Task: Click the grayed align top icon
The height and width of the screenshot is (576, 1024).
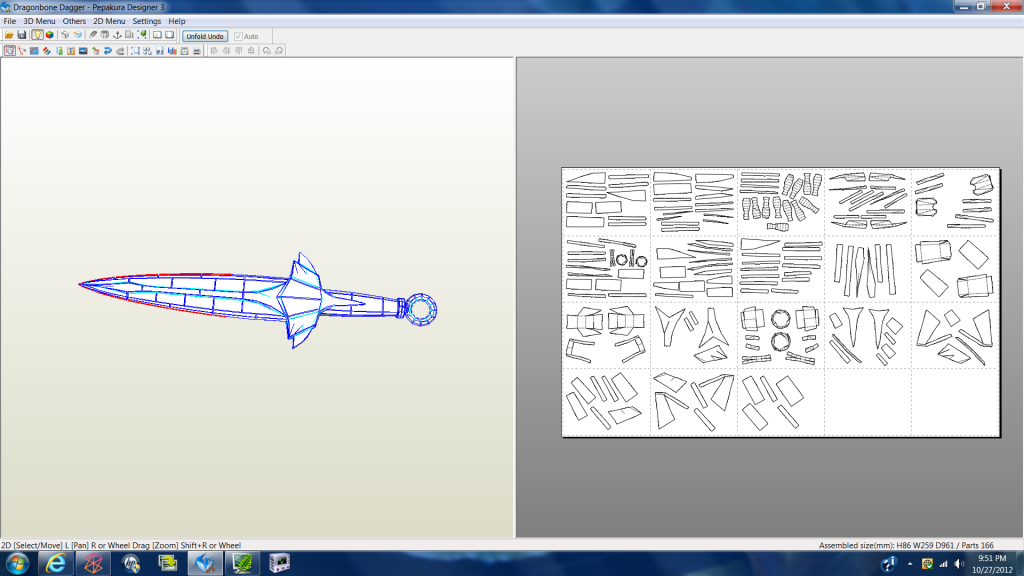Action: 239,51
